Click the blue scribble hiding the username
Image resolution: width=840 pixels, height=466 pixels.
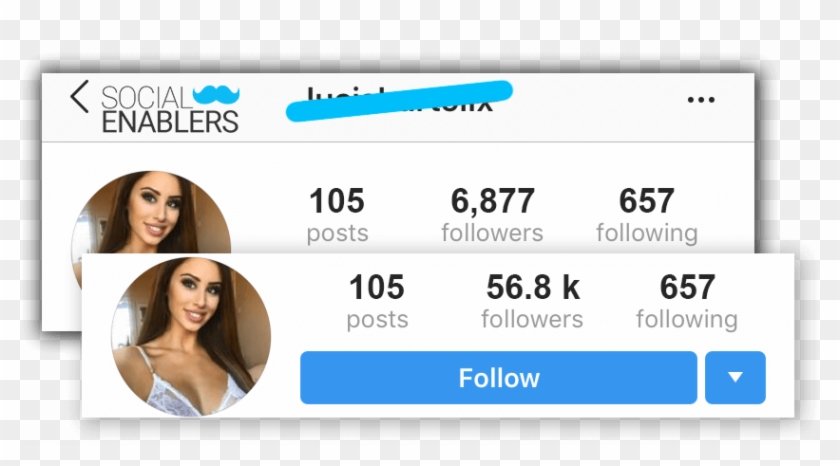coord(399,101)
